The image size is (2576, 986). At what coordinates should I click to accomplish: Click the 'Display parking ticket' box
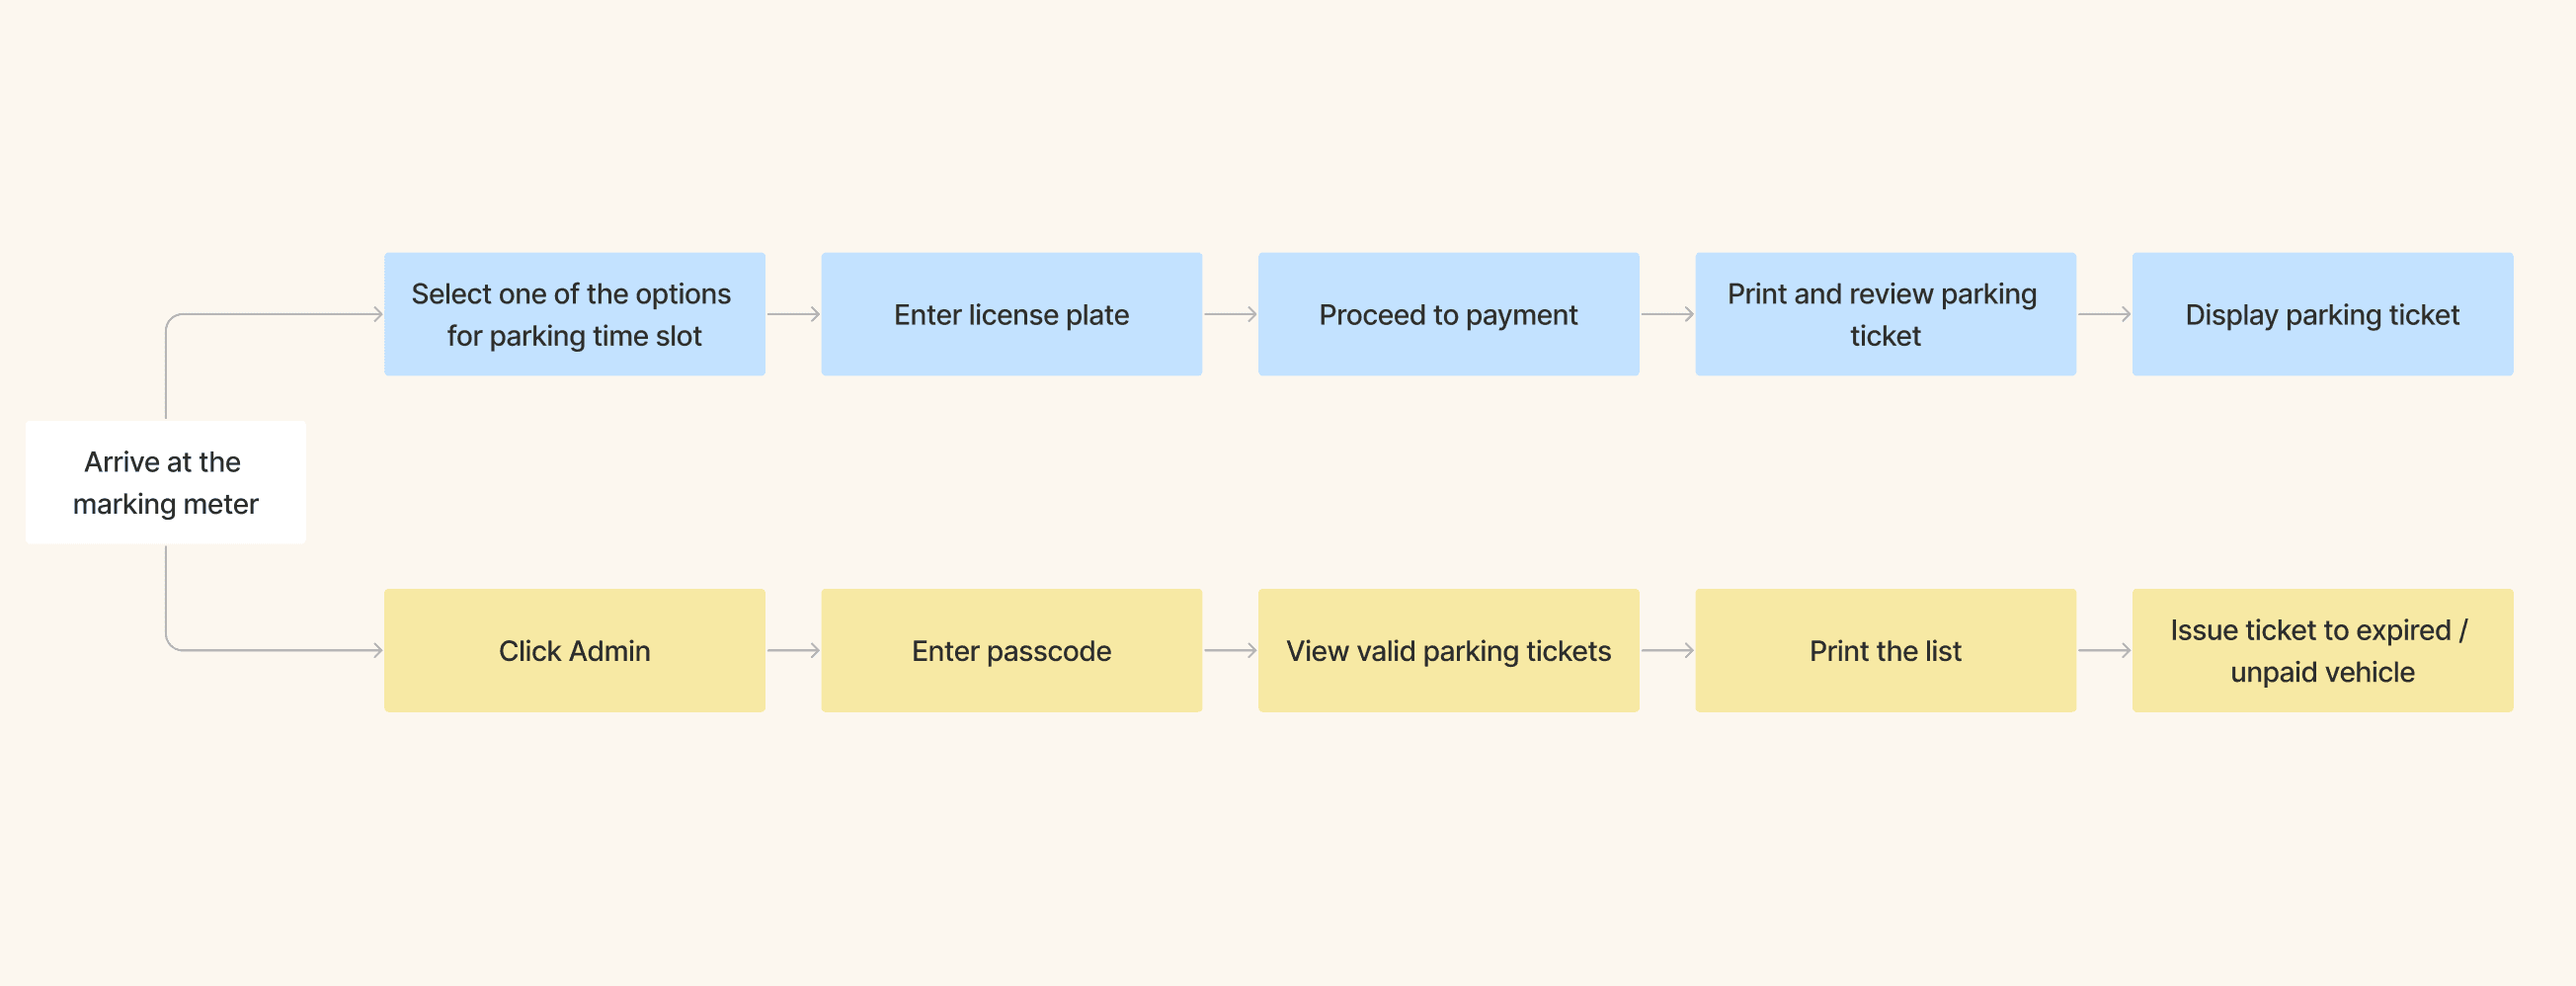(x=2322, y=314)
